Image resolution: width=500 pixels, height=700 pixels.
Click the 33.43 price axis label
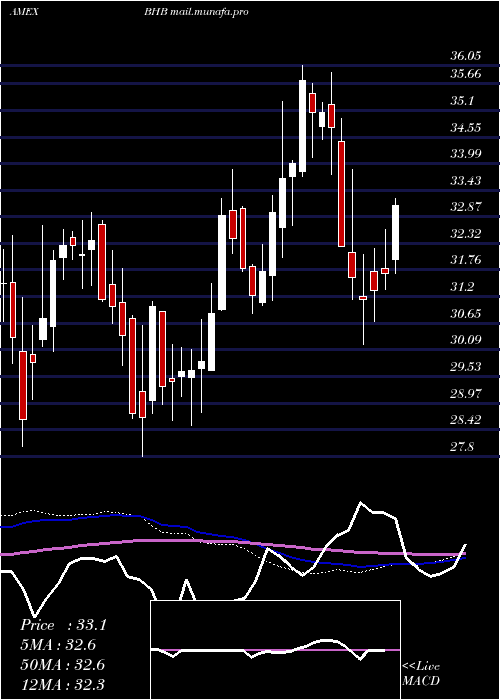[466, 181]
